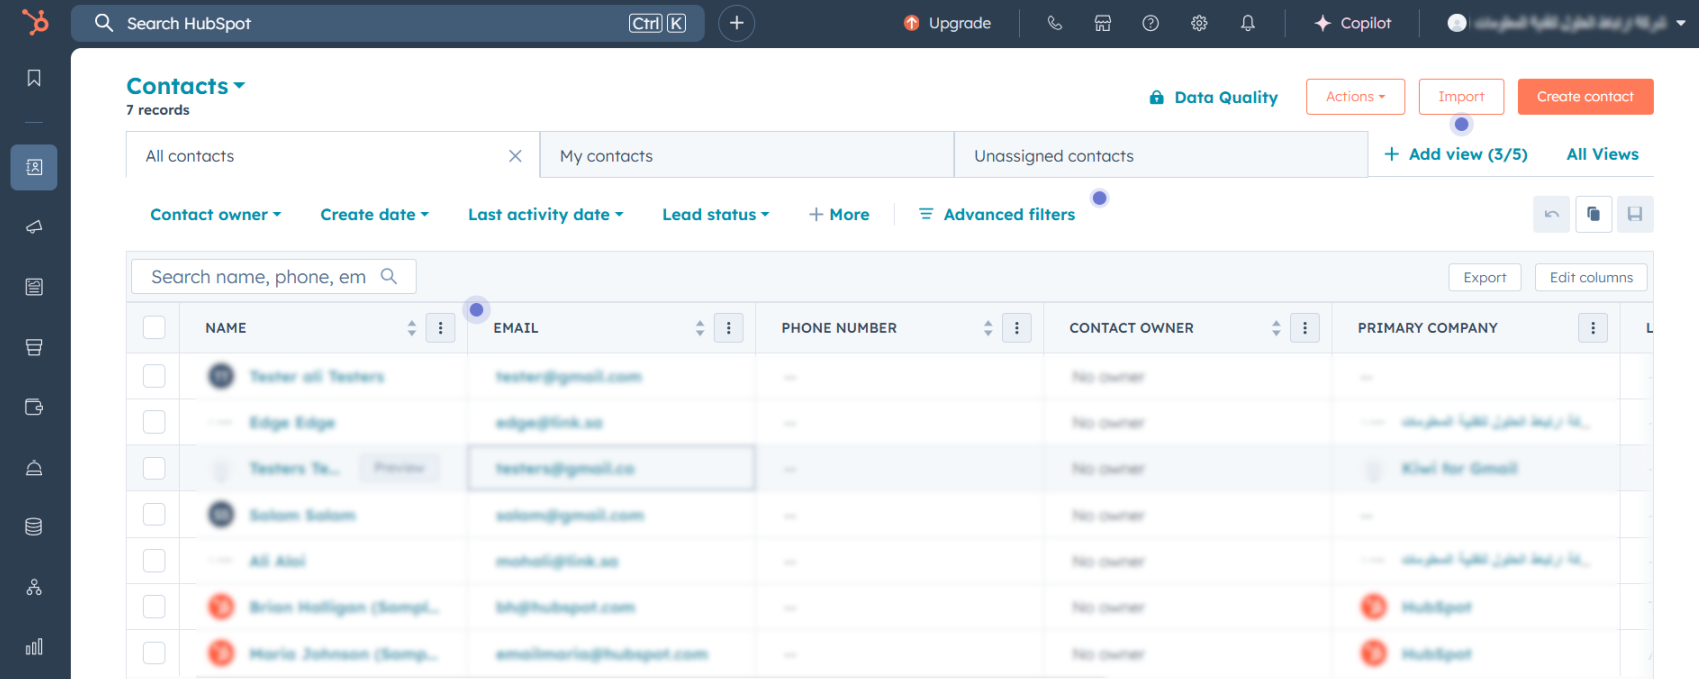The width and height of the screenshot is (1699, 679).
Task: Click the Export button
Action: pos(1484,277)
